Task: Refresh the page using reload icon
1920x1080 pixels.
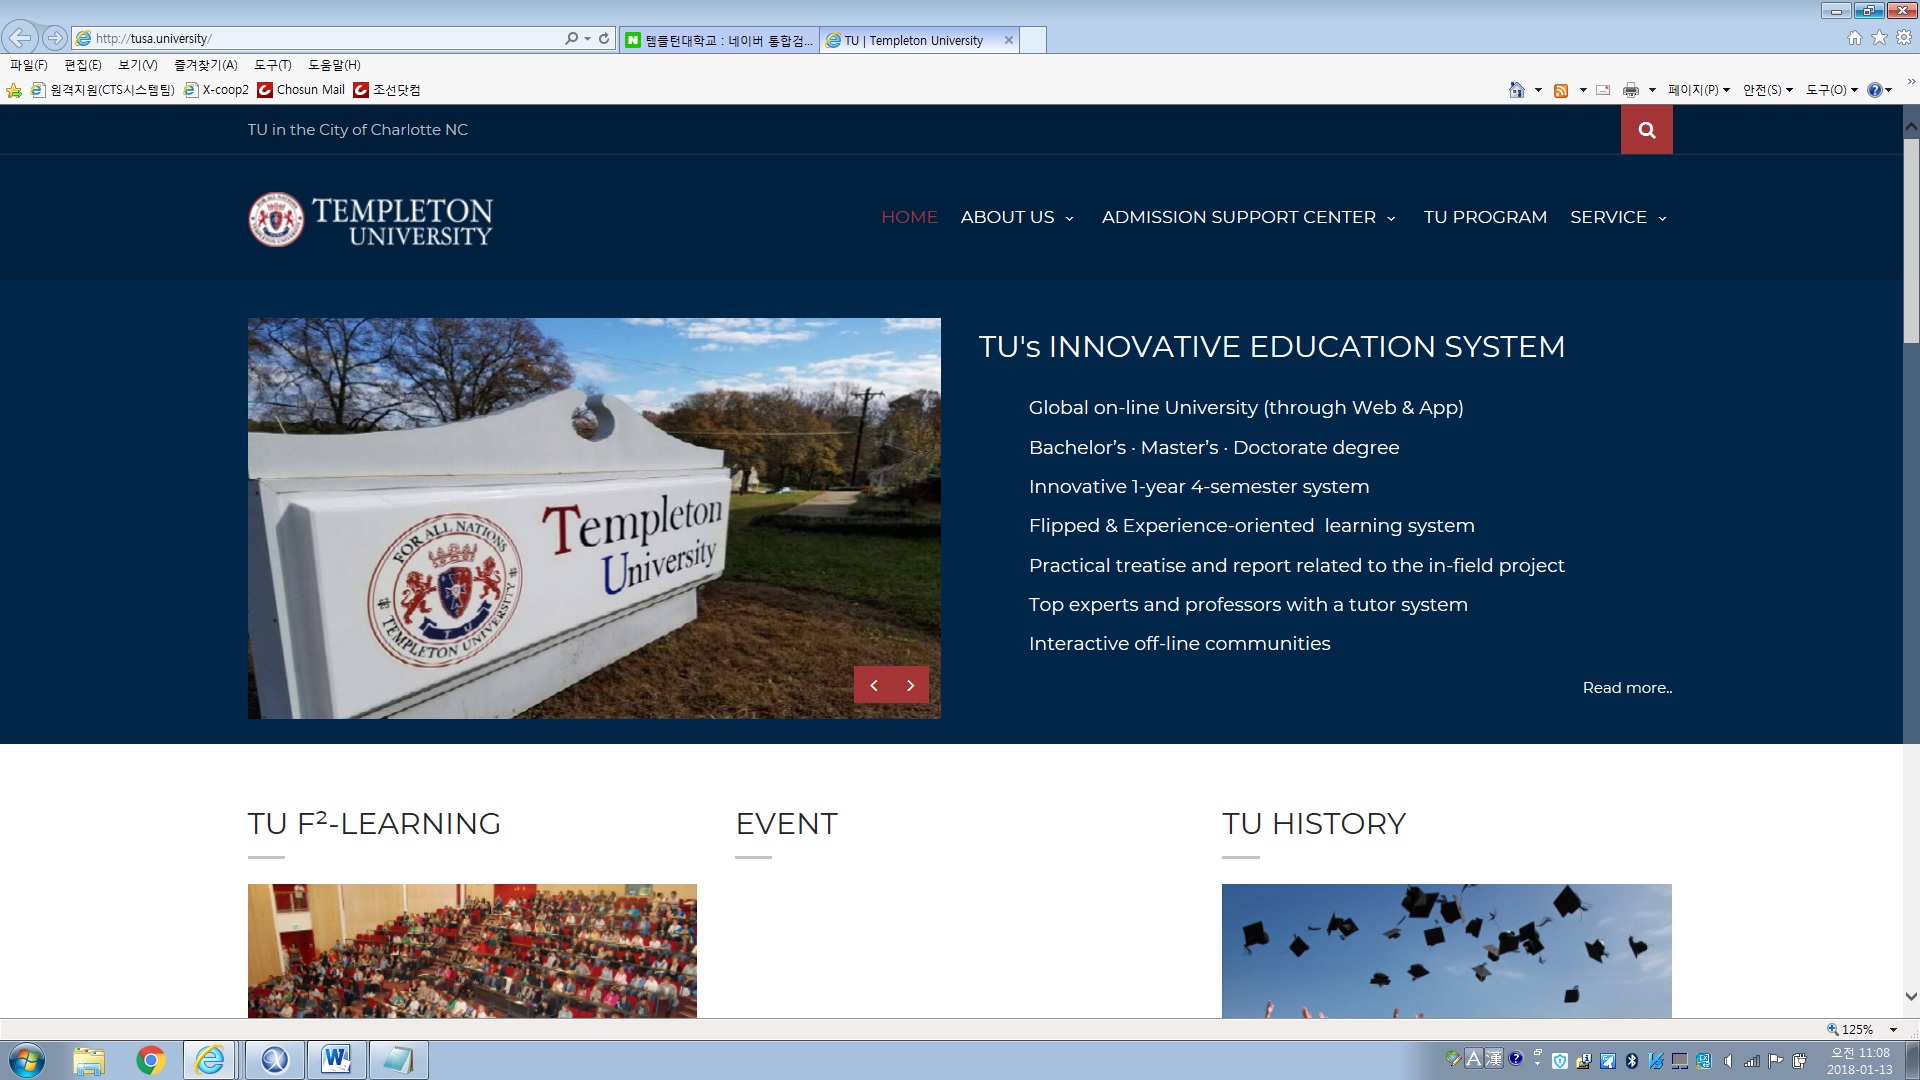Action: click(604, 38)
